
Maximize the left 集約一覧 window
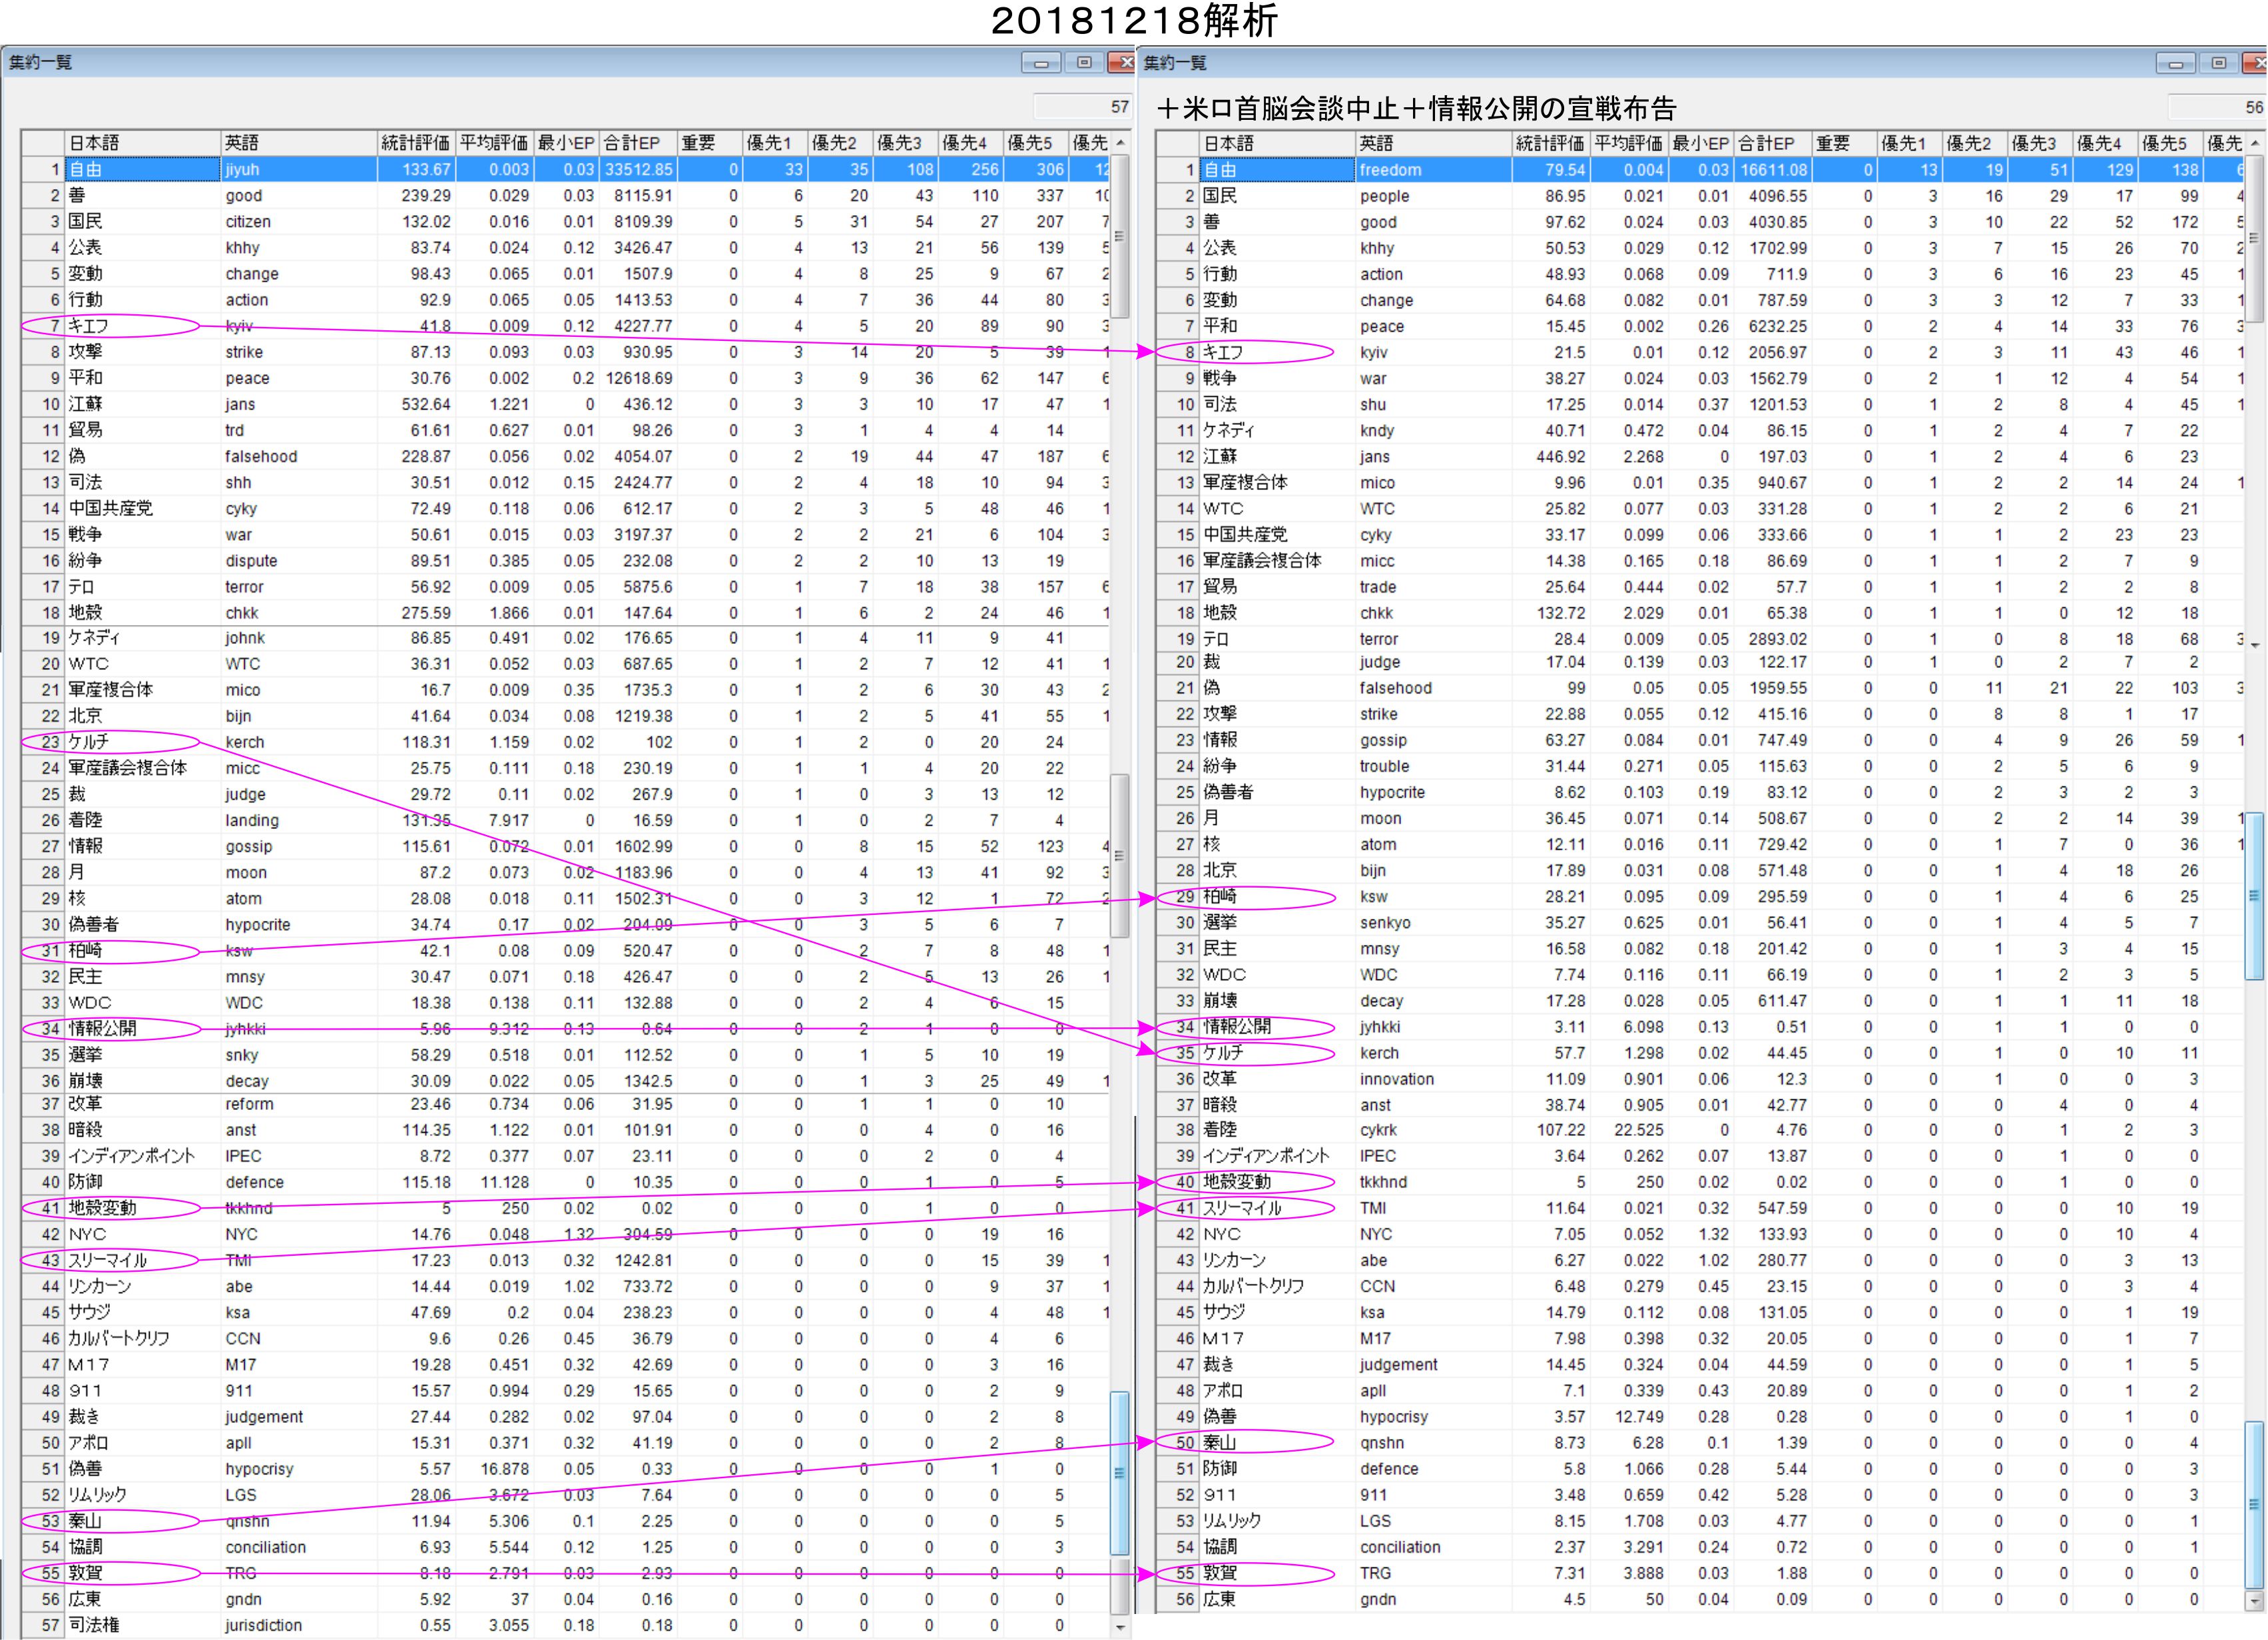pos(1083,63)
